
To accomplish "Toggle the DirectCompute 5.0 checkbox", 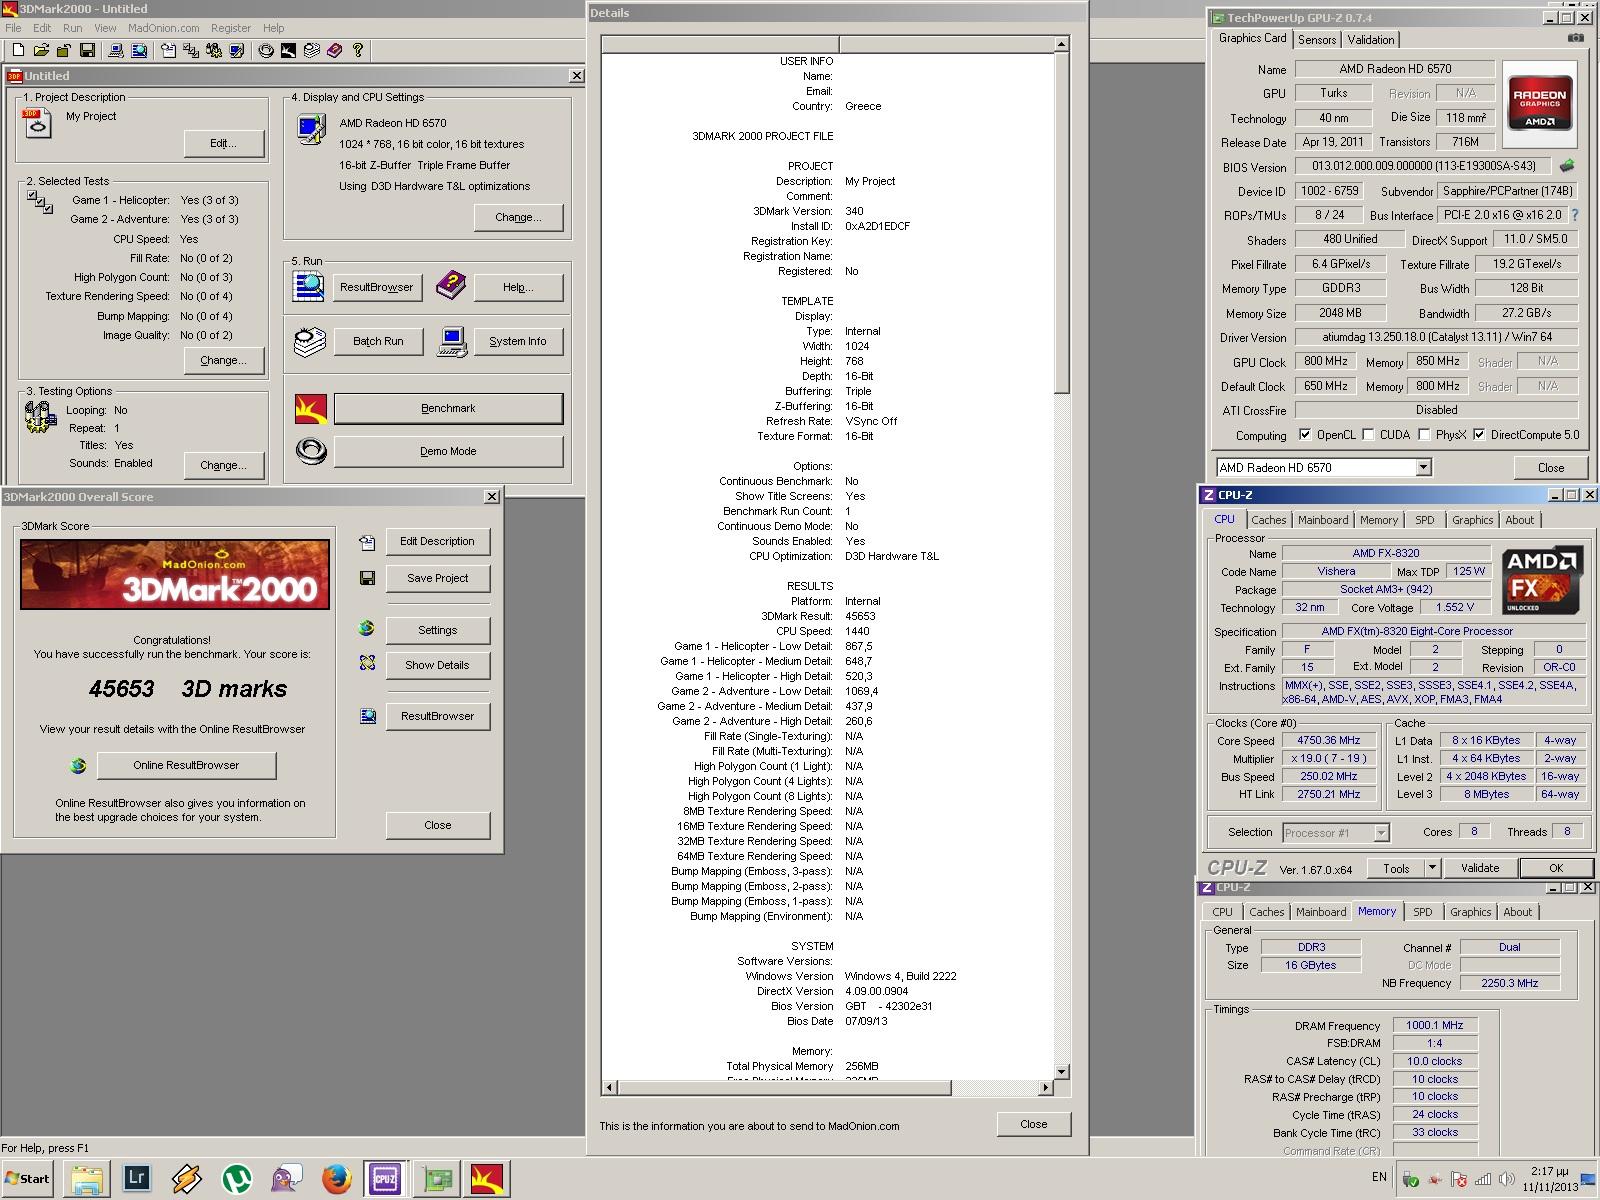I will pyautogui.click(x=1479, y=435).
